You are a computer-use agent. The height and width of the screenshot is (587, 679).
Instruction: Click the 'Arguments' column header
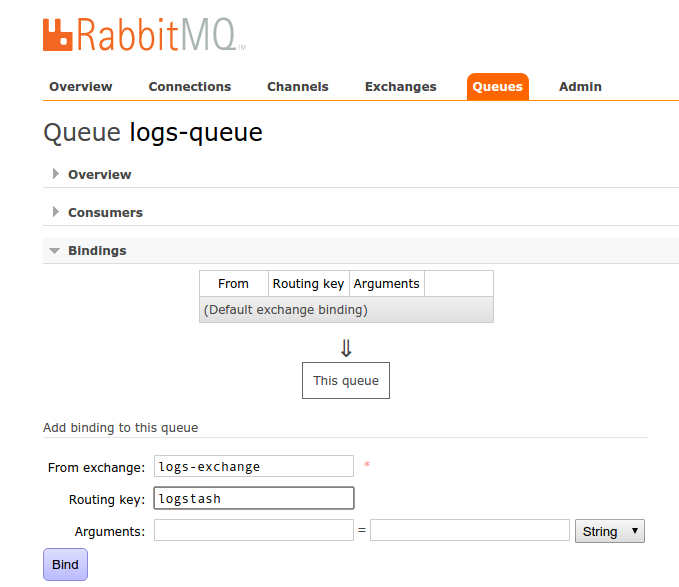point(386,284)
